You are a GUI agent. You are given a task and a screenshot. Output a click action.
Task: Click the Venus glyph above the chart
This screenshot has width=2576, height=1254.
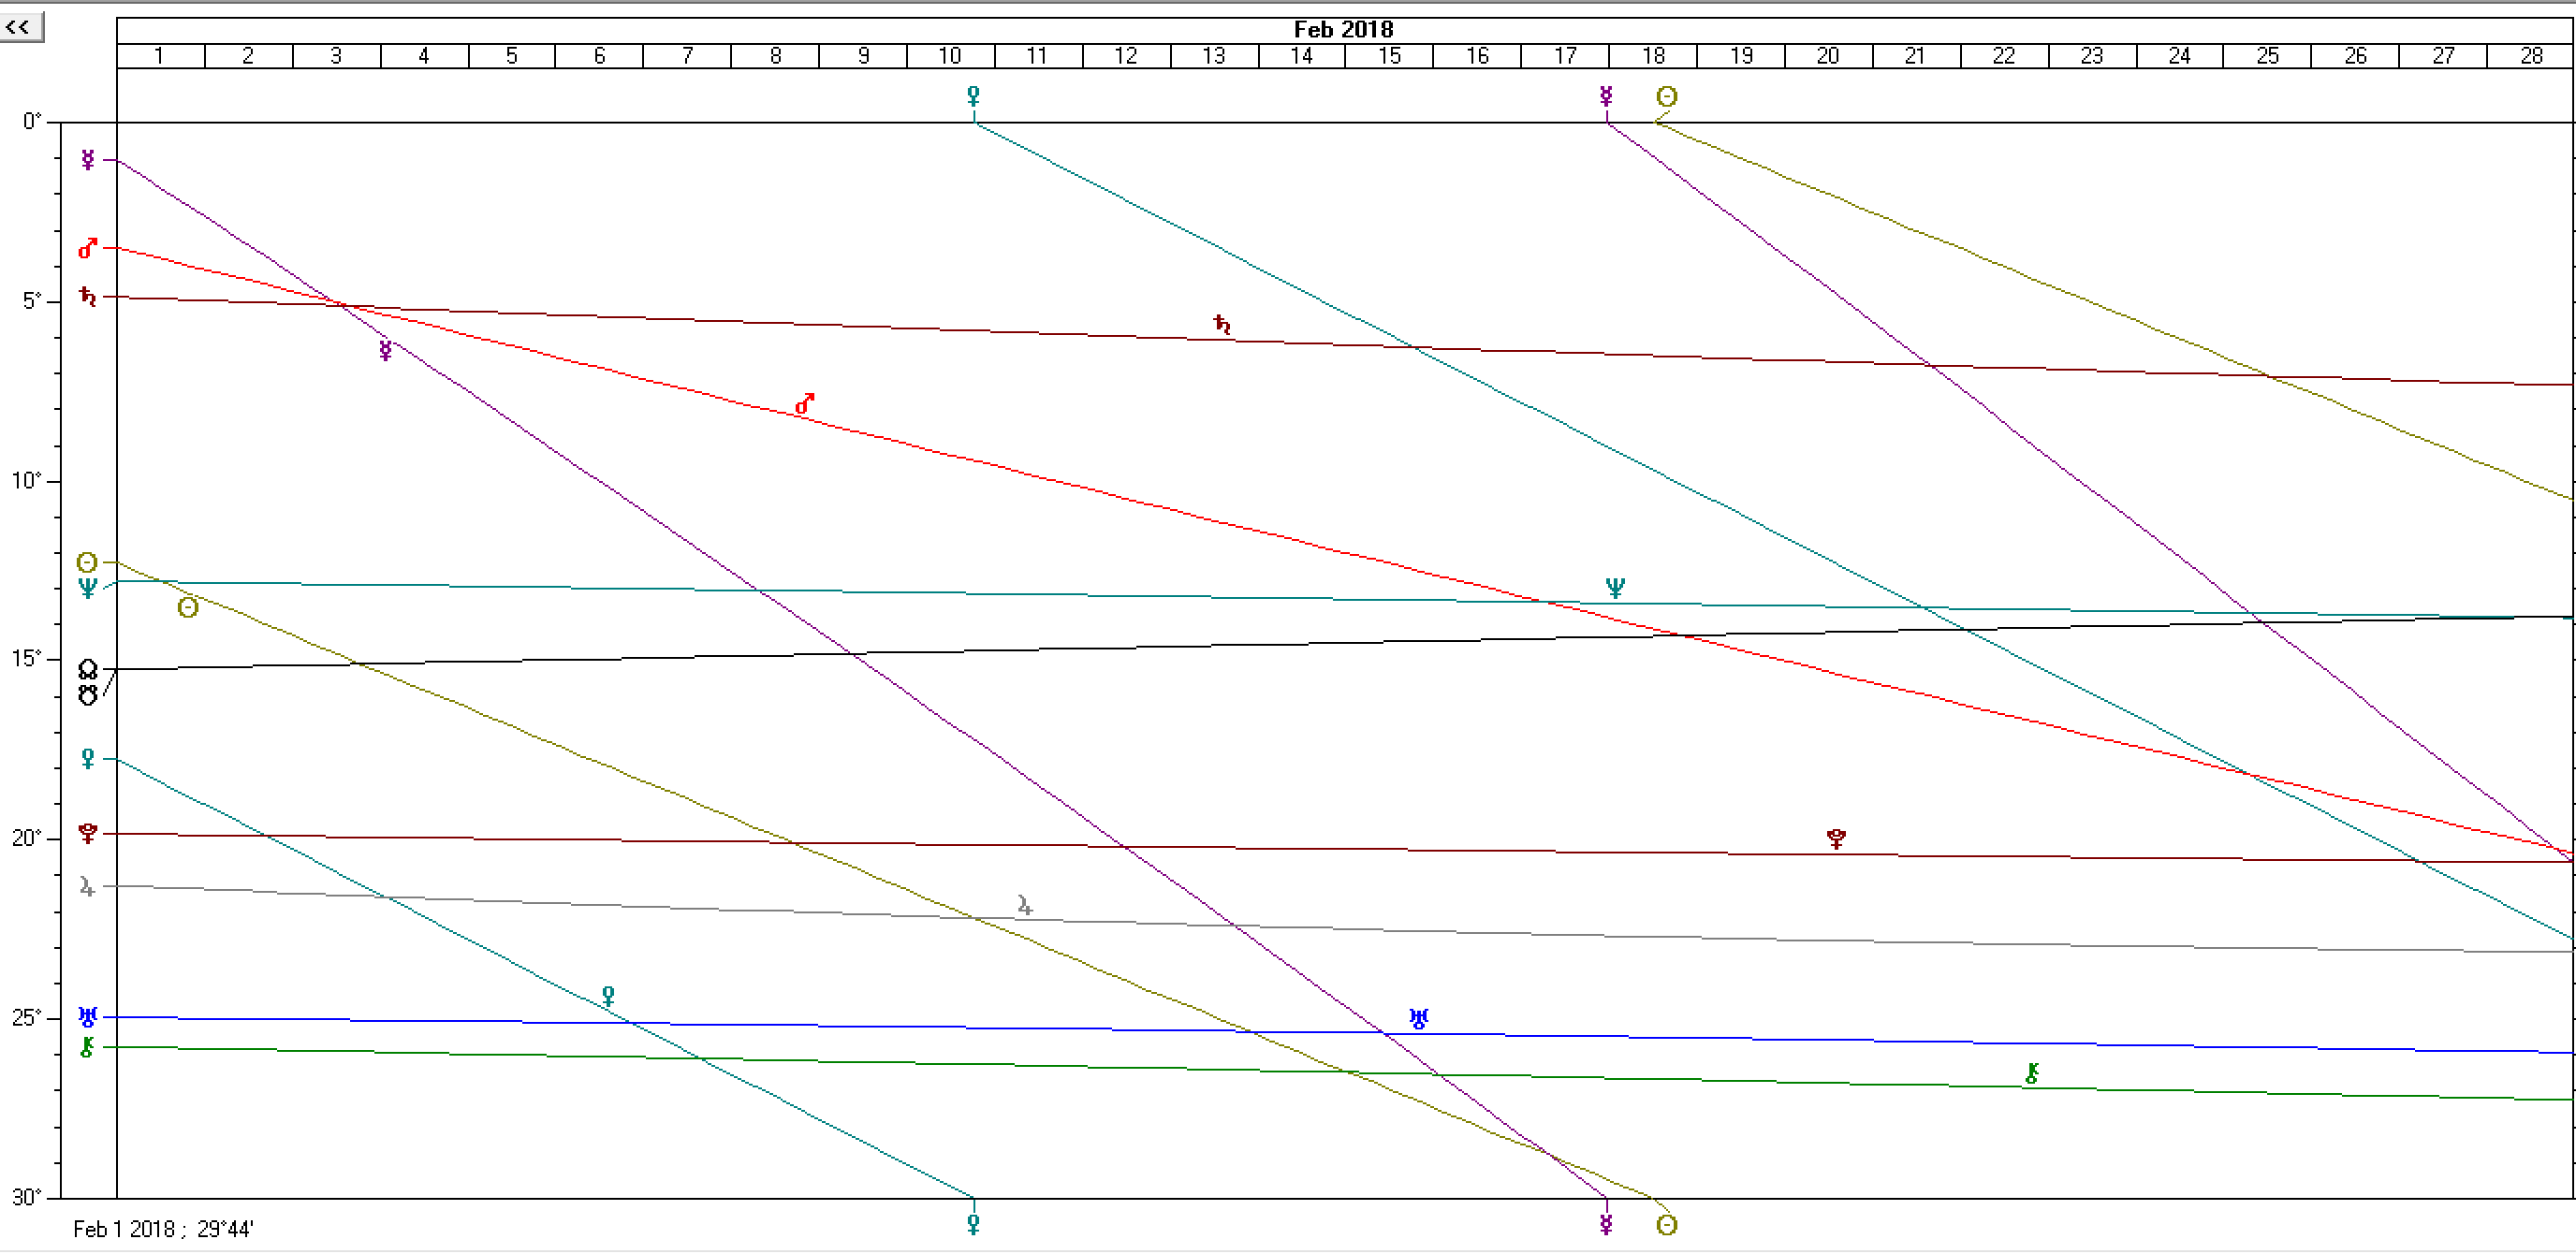[x=973, y=96]
